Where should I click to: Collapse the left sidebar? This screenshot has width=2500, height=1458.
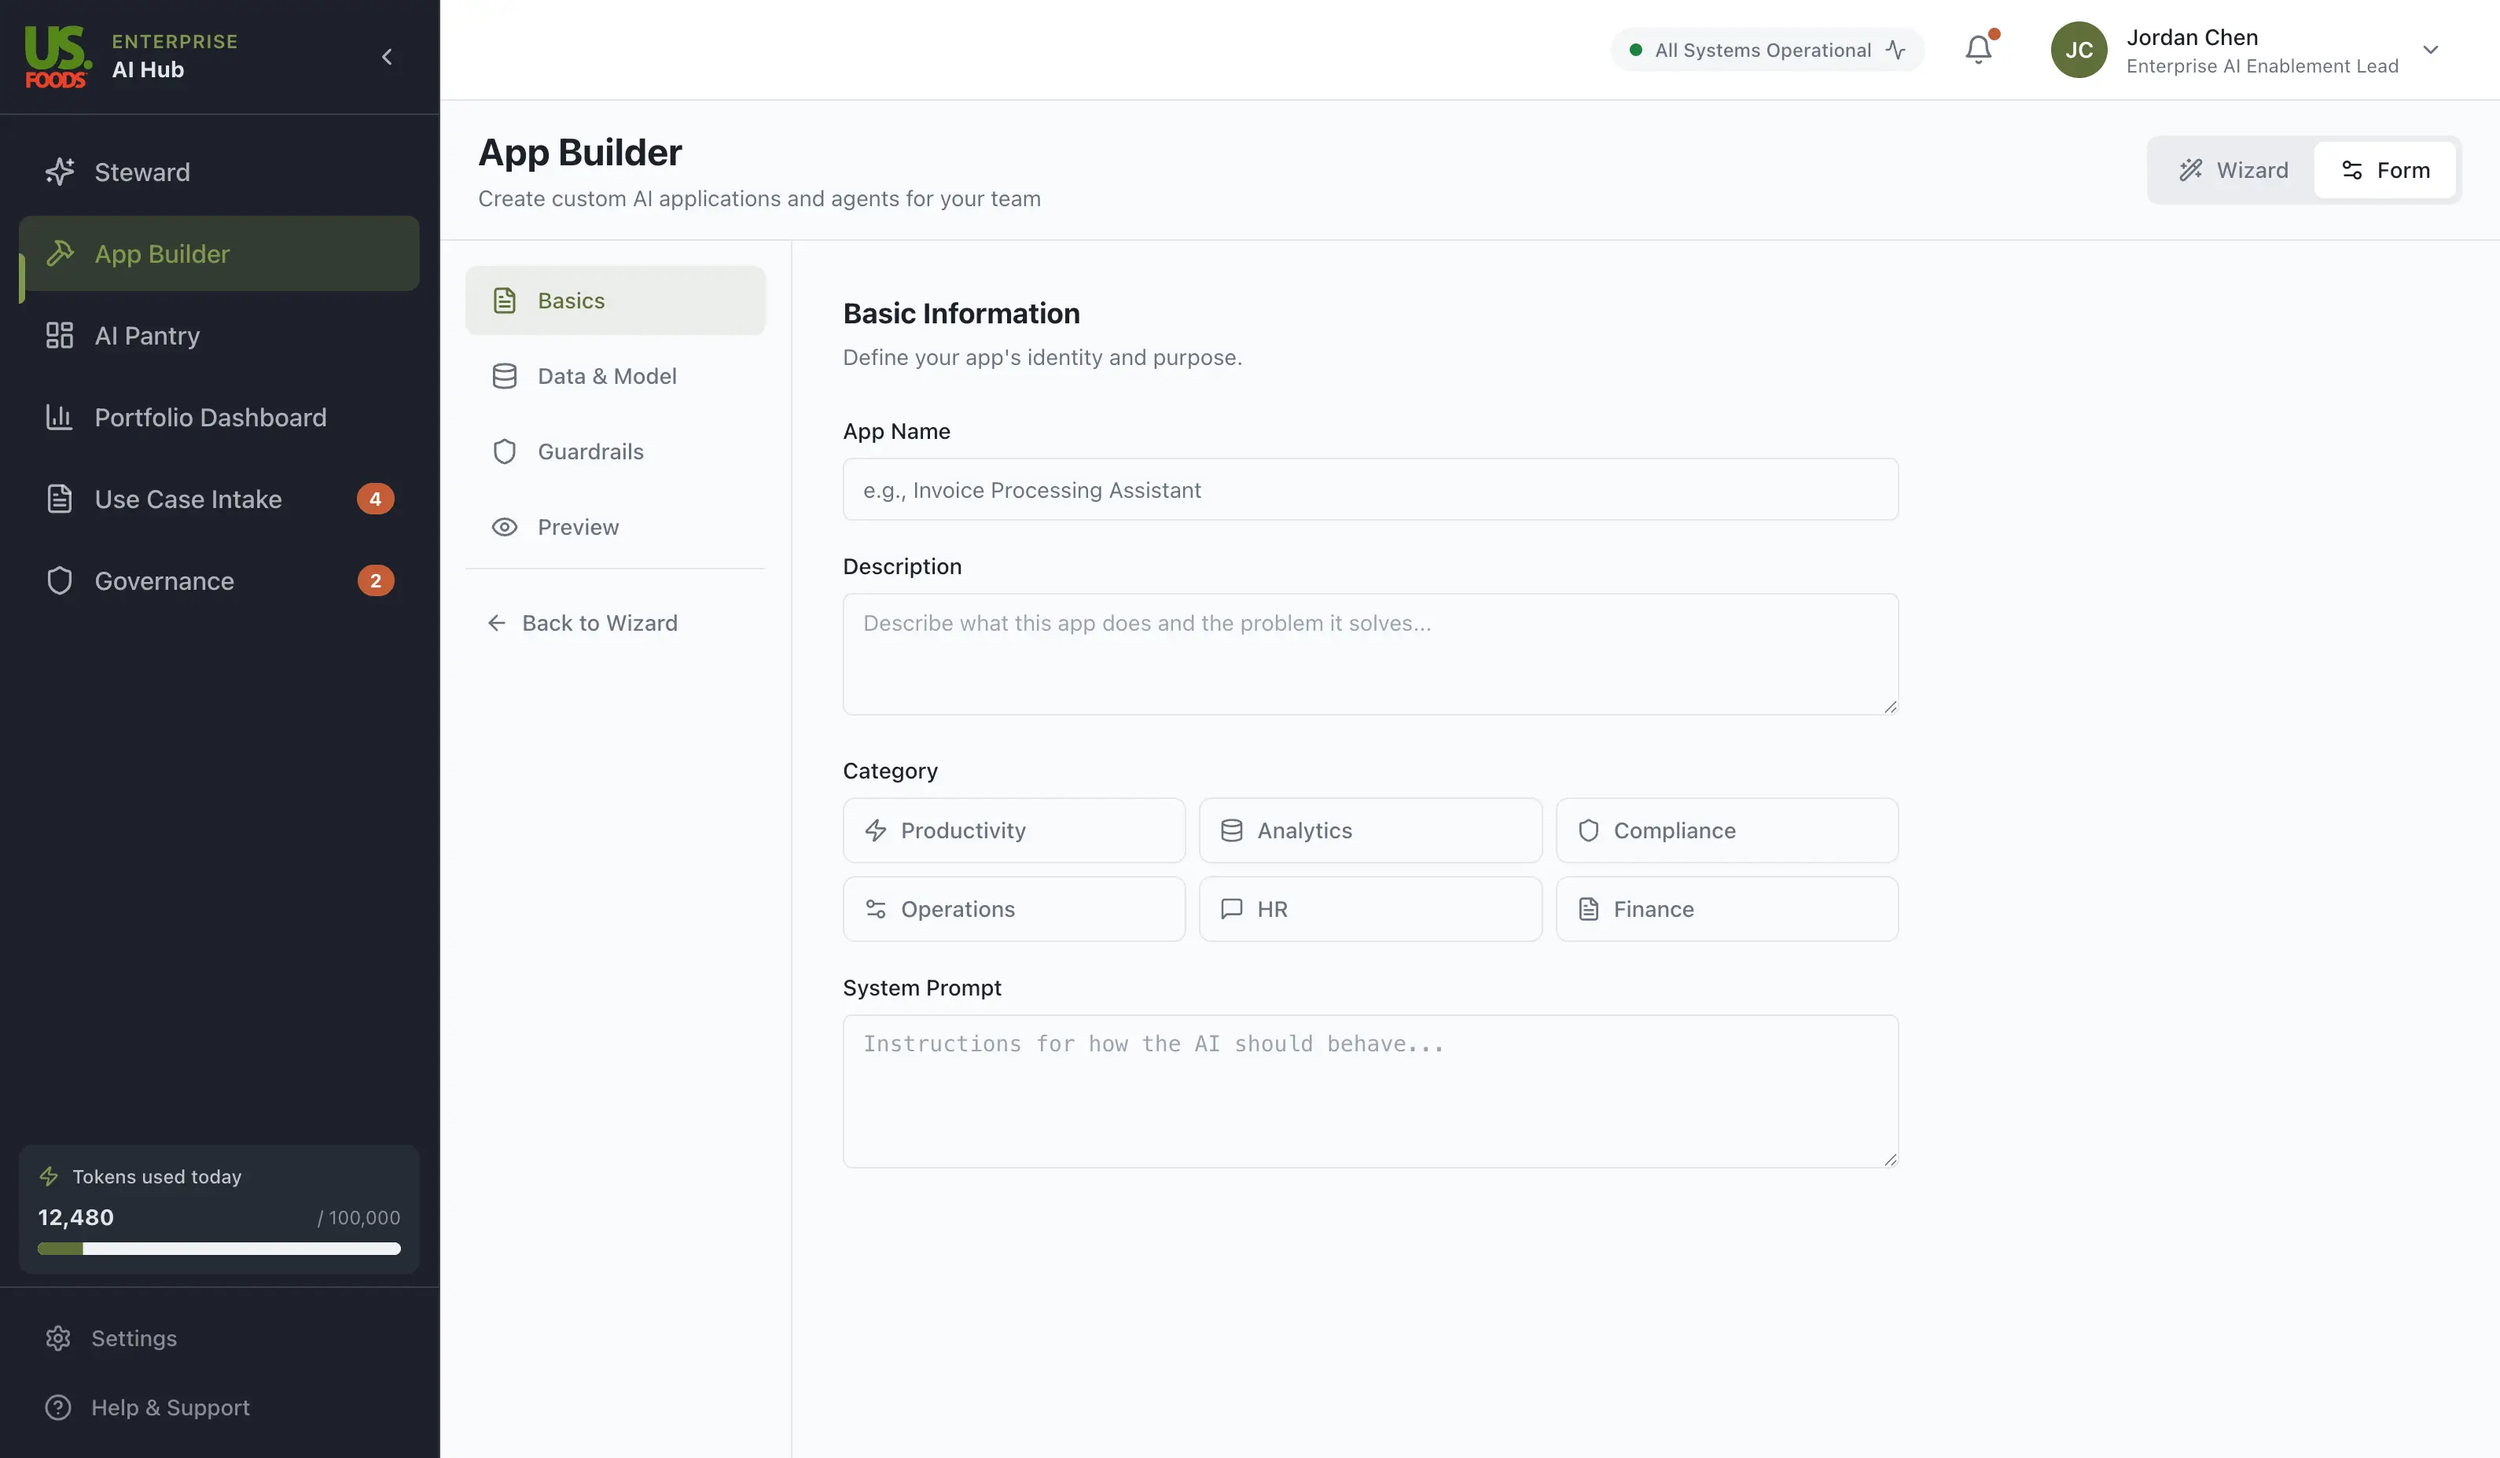click(x=387, y=56)
